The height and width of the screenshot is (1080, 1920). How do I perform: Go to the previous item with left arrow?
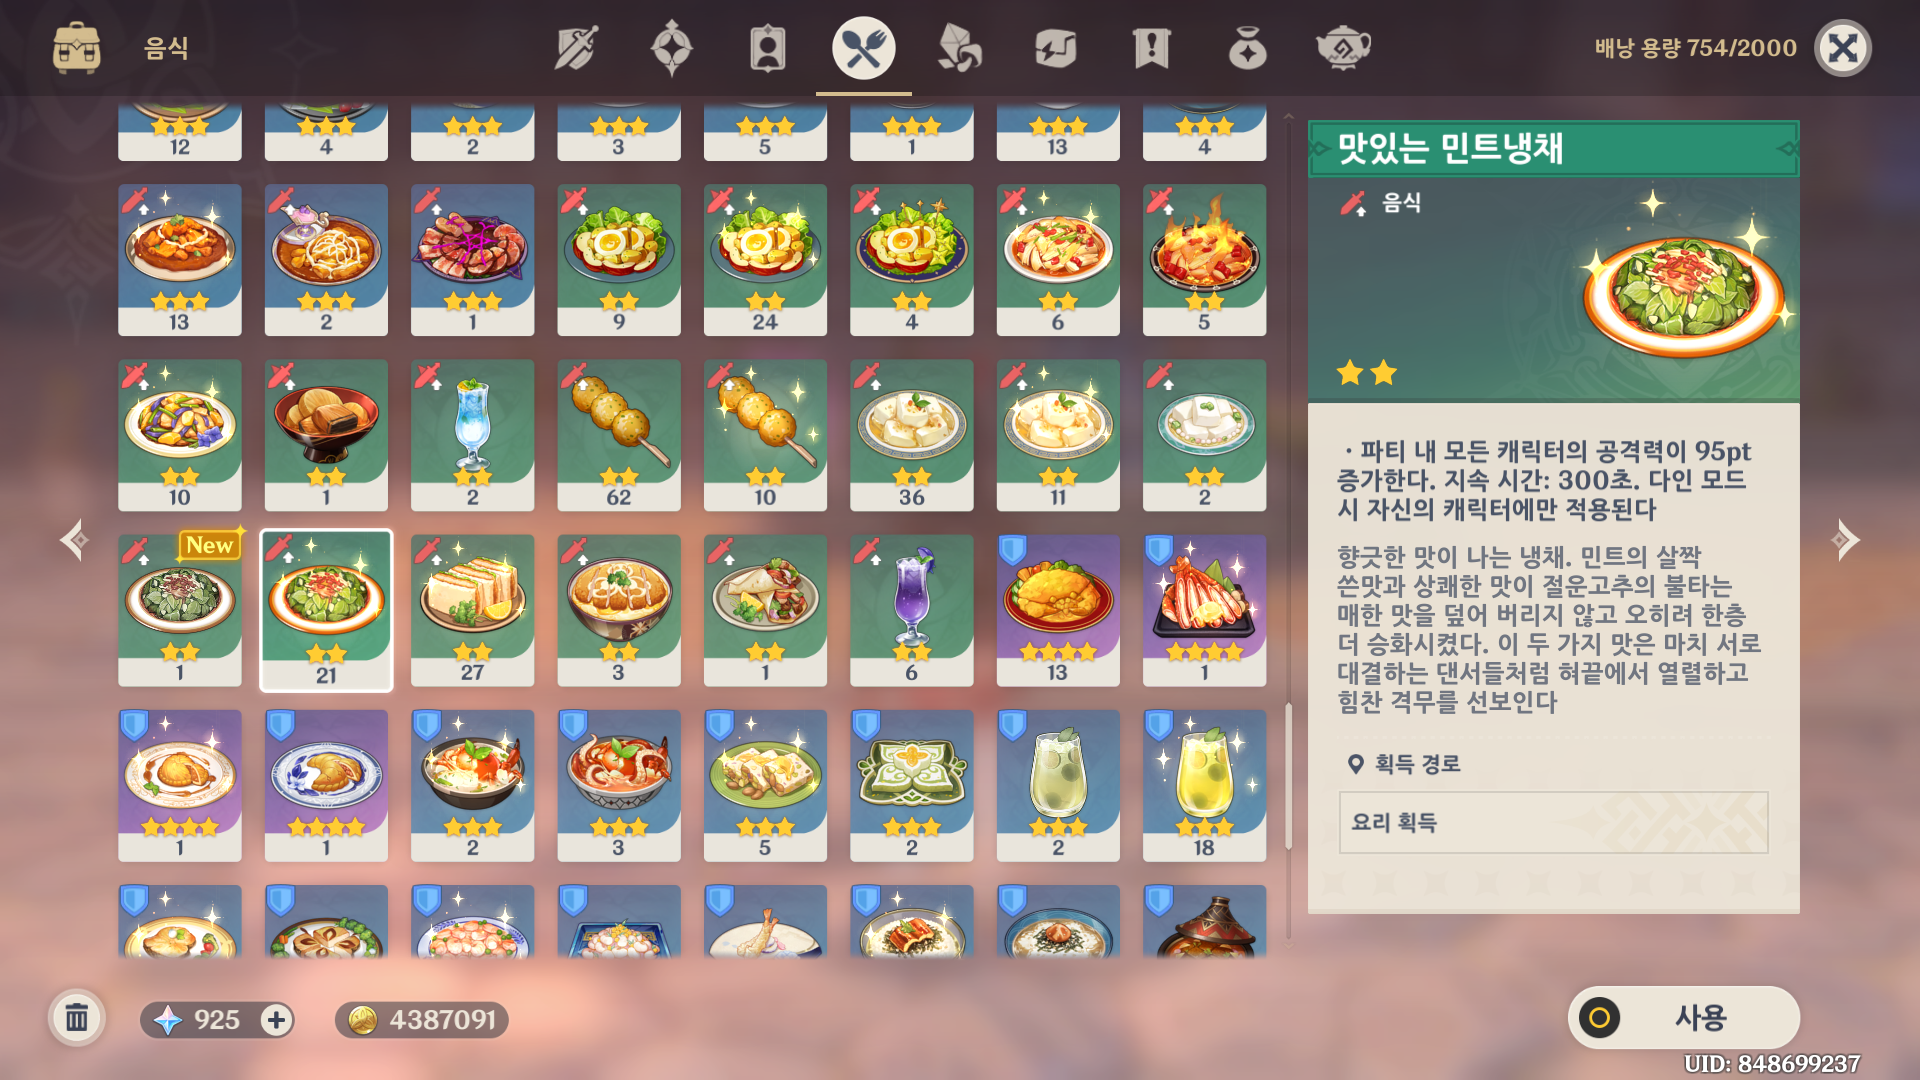click(74, 540)
